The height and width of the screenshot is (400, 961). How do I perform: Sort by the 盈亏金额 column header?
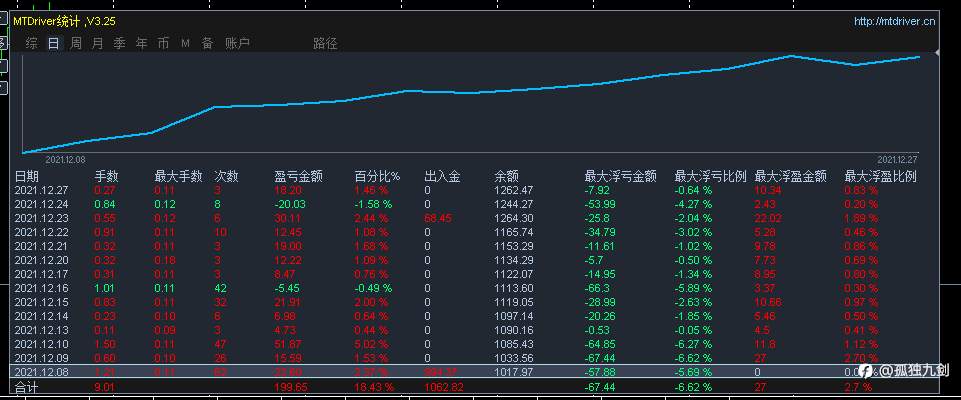pos(298,176)
